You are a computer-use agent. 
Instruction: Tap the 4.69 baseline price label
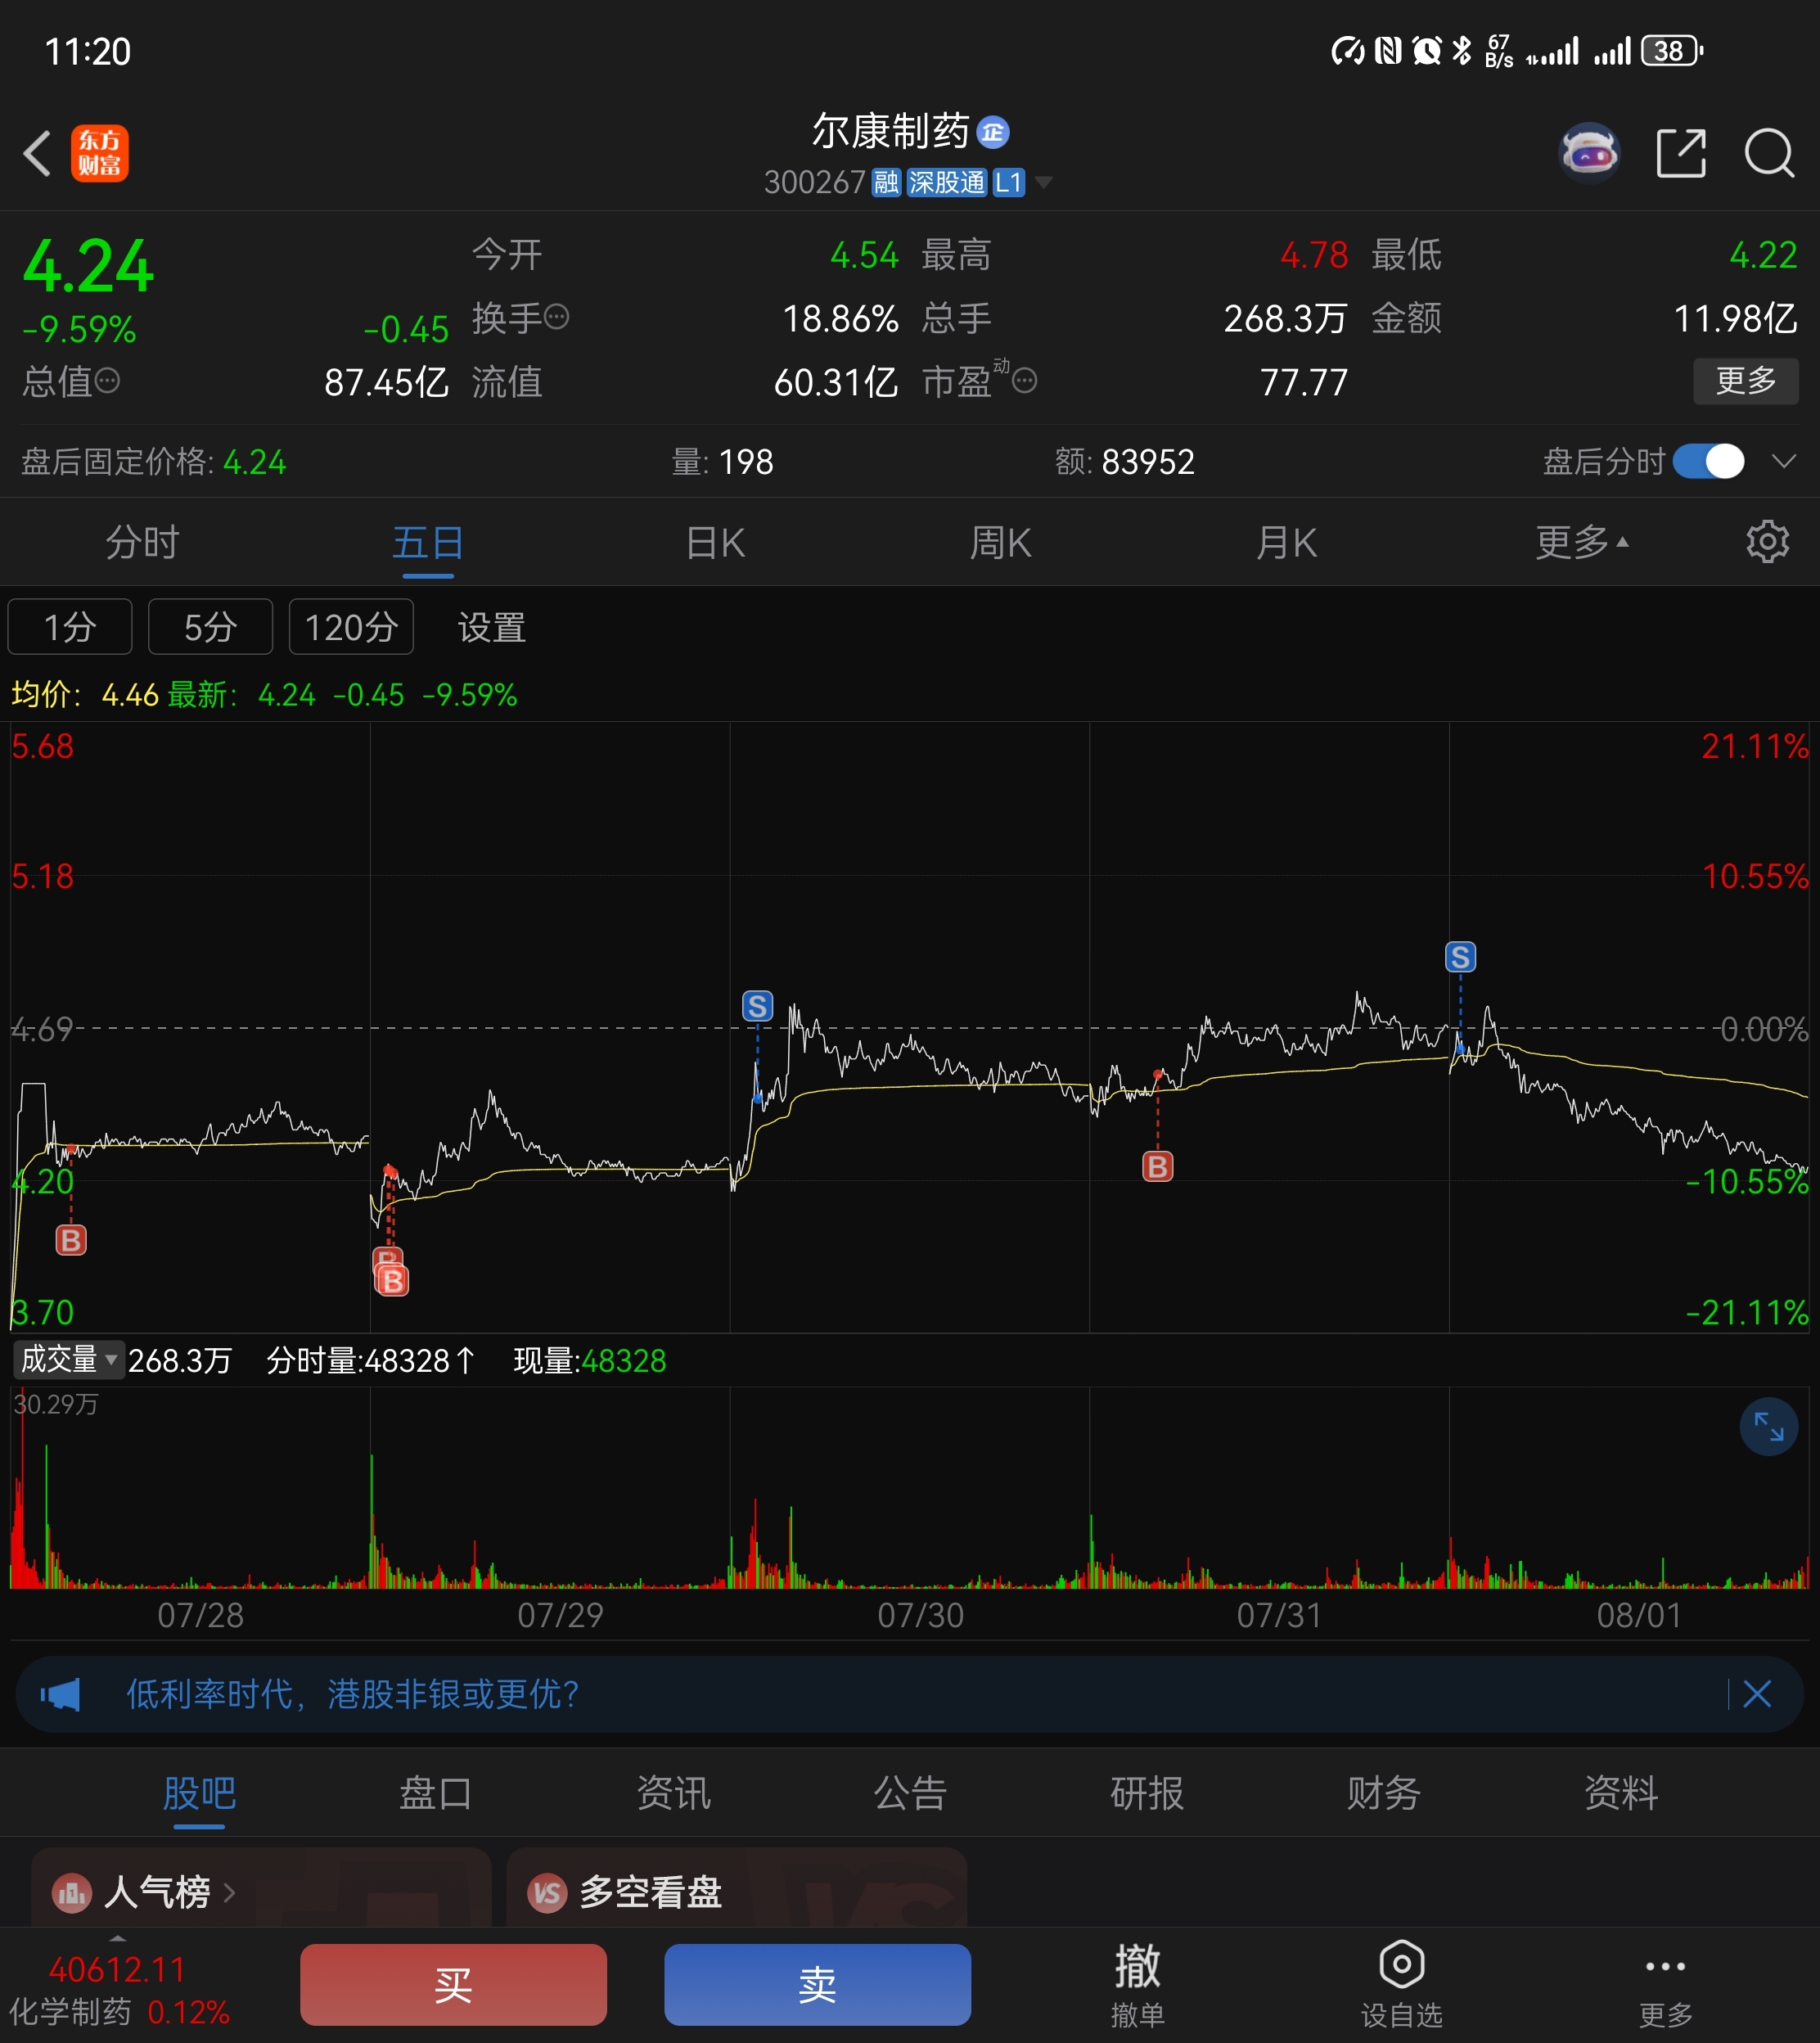42,1029
